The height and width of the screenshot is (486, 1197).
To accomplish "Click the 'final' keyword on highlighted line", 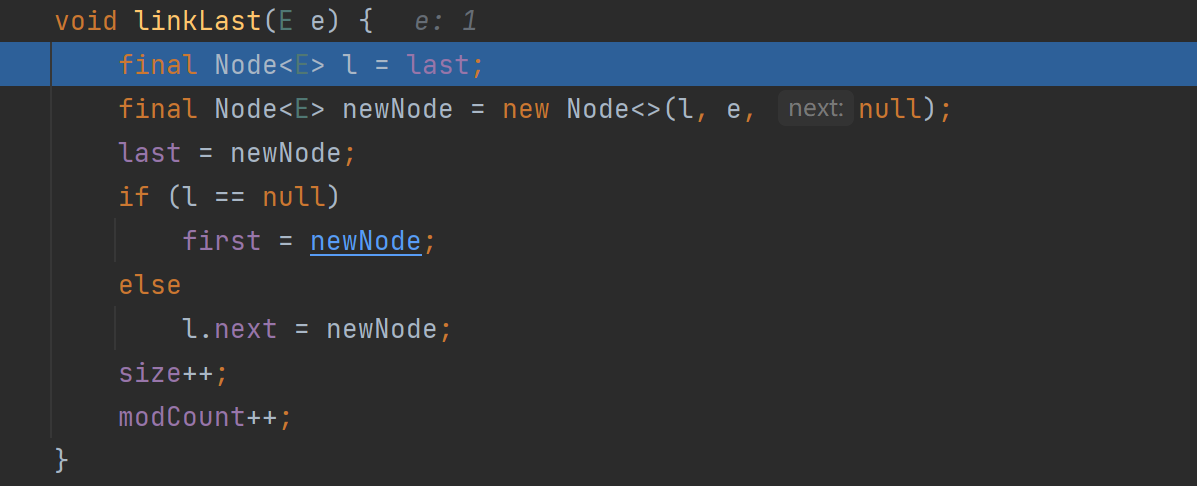I will tap(158, 65).
